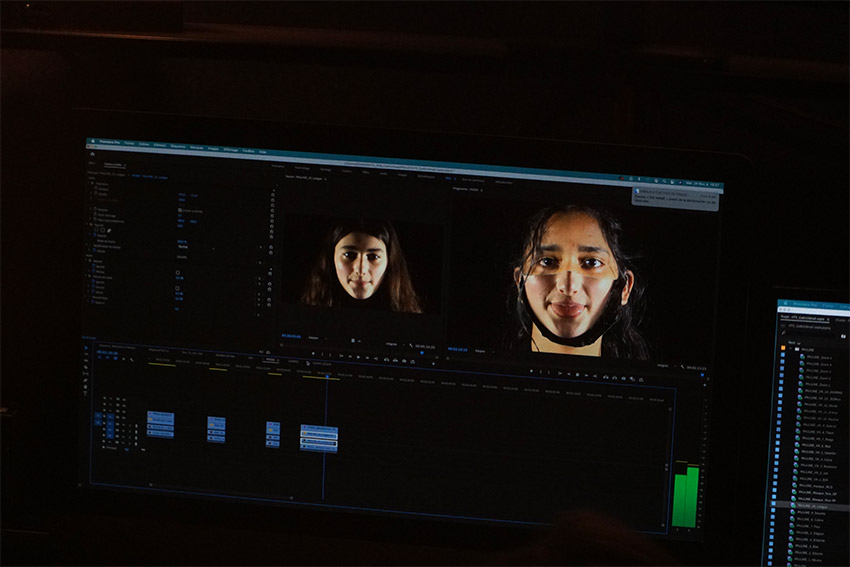The height and width of the screenshot is (567, 850).
Task: Add a marker in the Program monitor
Action: [531, 371]
